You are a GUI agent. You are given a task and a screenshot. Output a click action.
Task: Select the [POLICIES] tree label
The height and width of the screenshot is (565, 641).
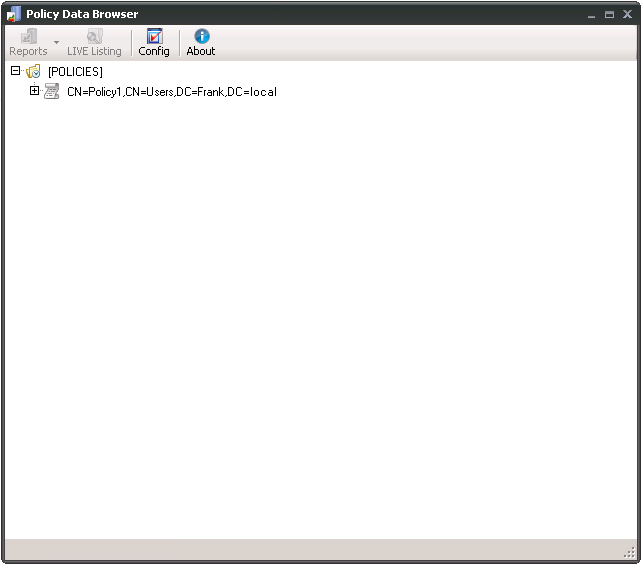point(75,72)
